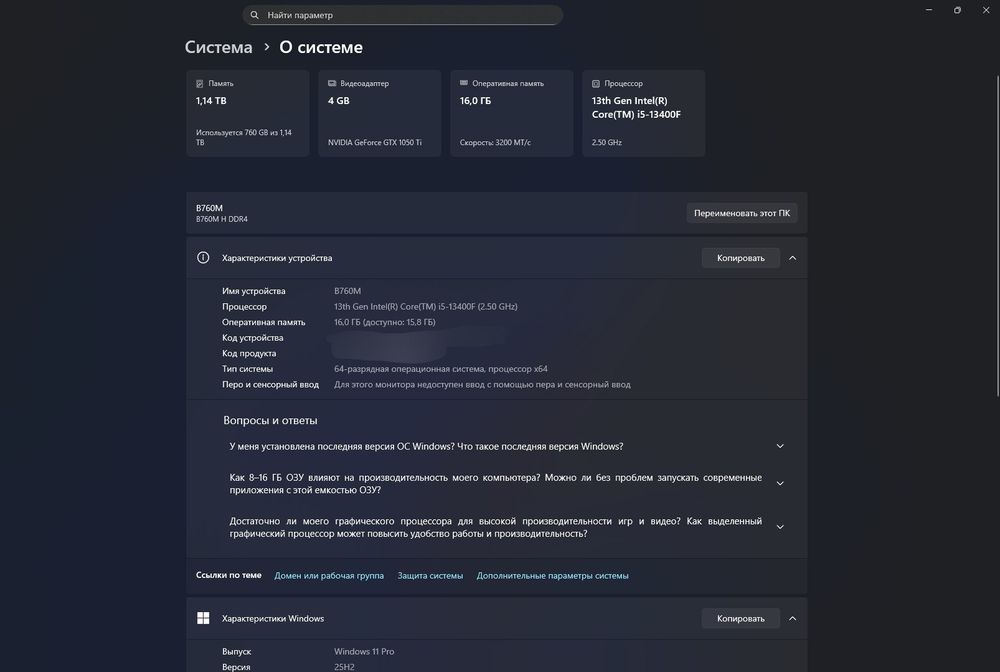This screenshot has height=672, width=1000.
Task: Select the Windows 11 Pro edition text
Action: coord(364,651)
